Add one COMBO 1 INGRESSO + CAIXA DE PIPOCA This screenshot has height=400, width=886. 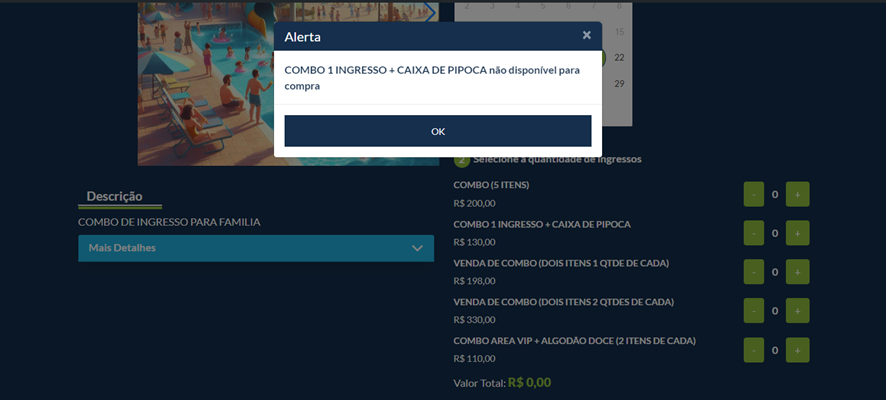click(797, 233)
